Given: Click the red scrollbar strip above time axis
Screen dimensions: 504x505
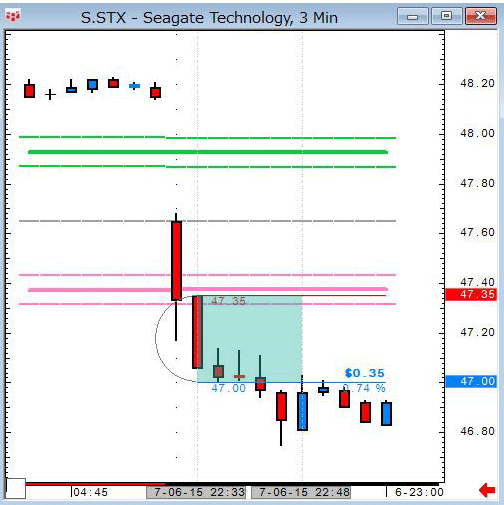Looking at the screenshot, I should tap(95, 484).
